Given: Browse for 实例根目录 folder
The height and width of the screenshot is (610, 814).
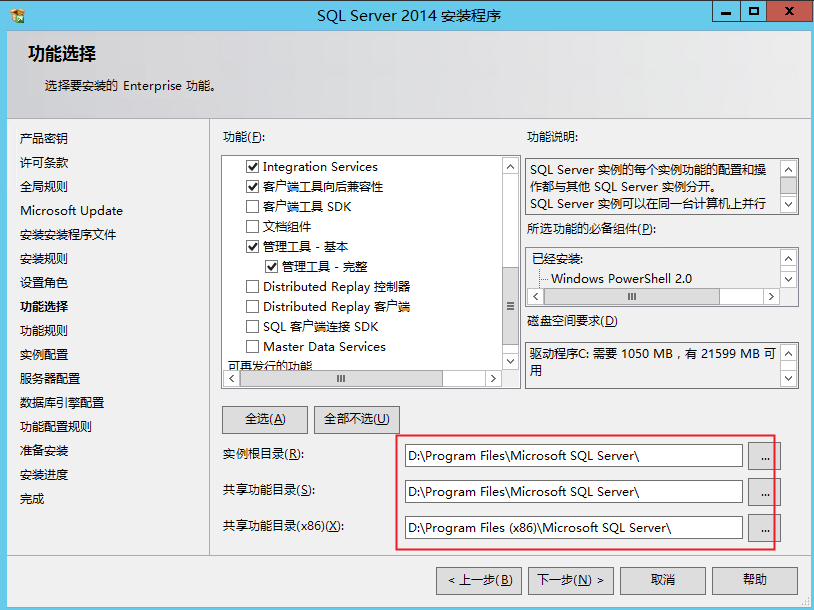Looking at the screenshot, I should [764, 456].
